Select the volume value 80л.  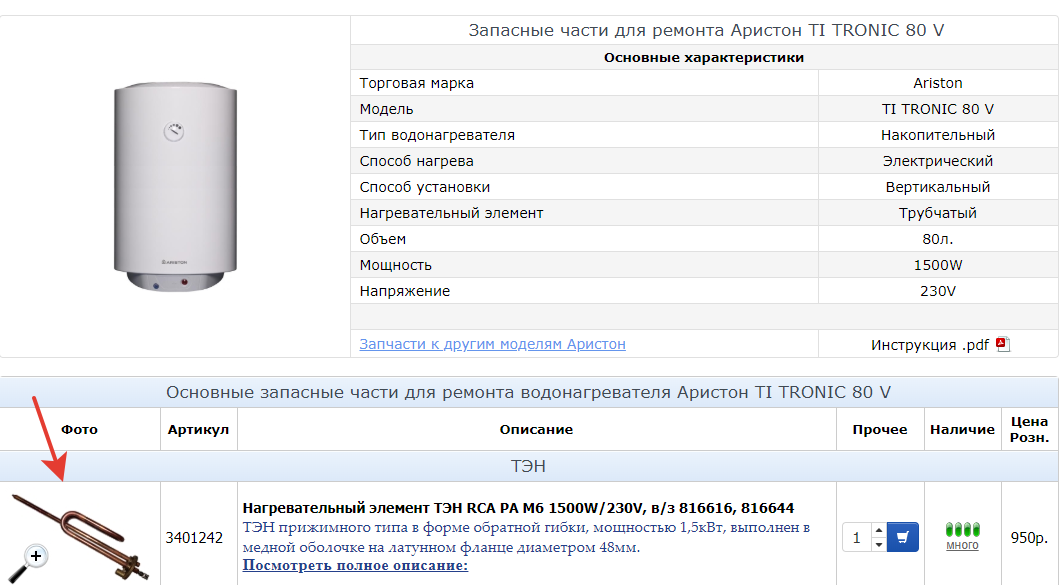(x=937, y=239)
